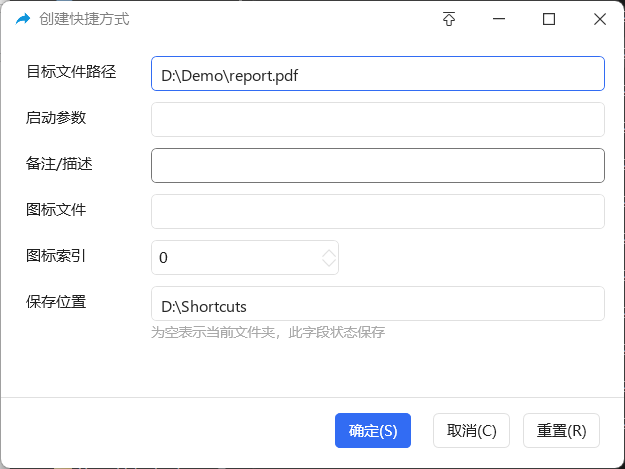
Task: Select the 备注/描述 text field
Action: coord(378,165)
